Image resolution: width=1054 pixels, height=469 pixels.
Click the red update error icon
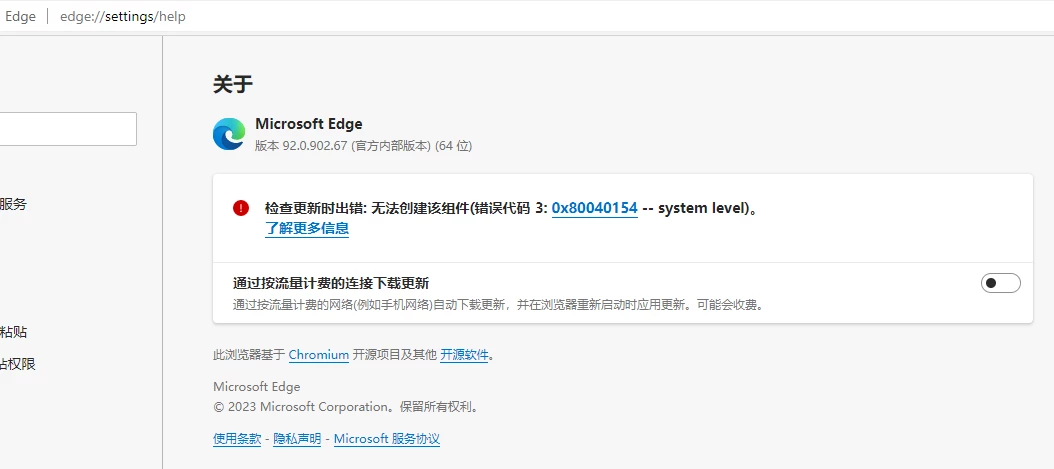point(241,208)
